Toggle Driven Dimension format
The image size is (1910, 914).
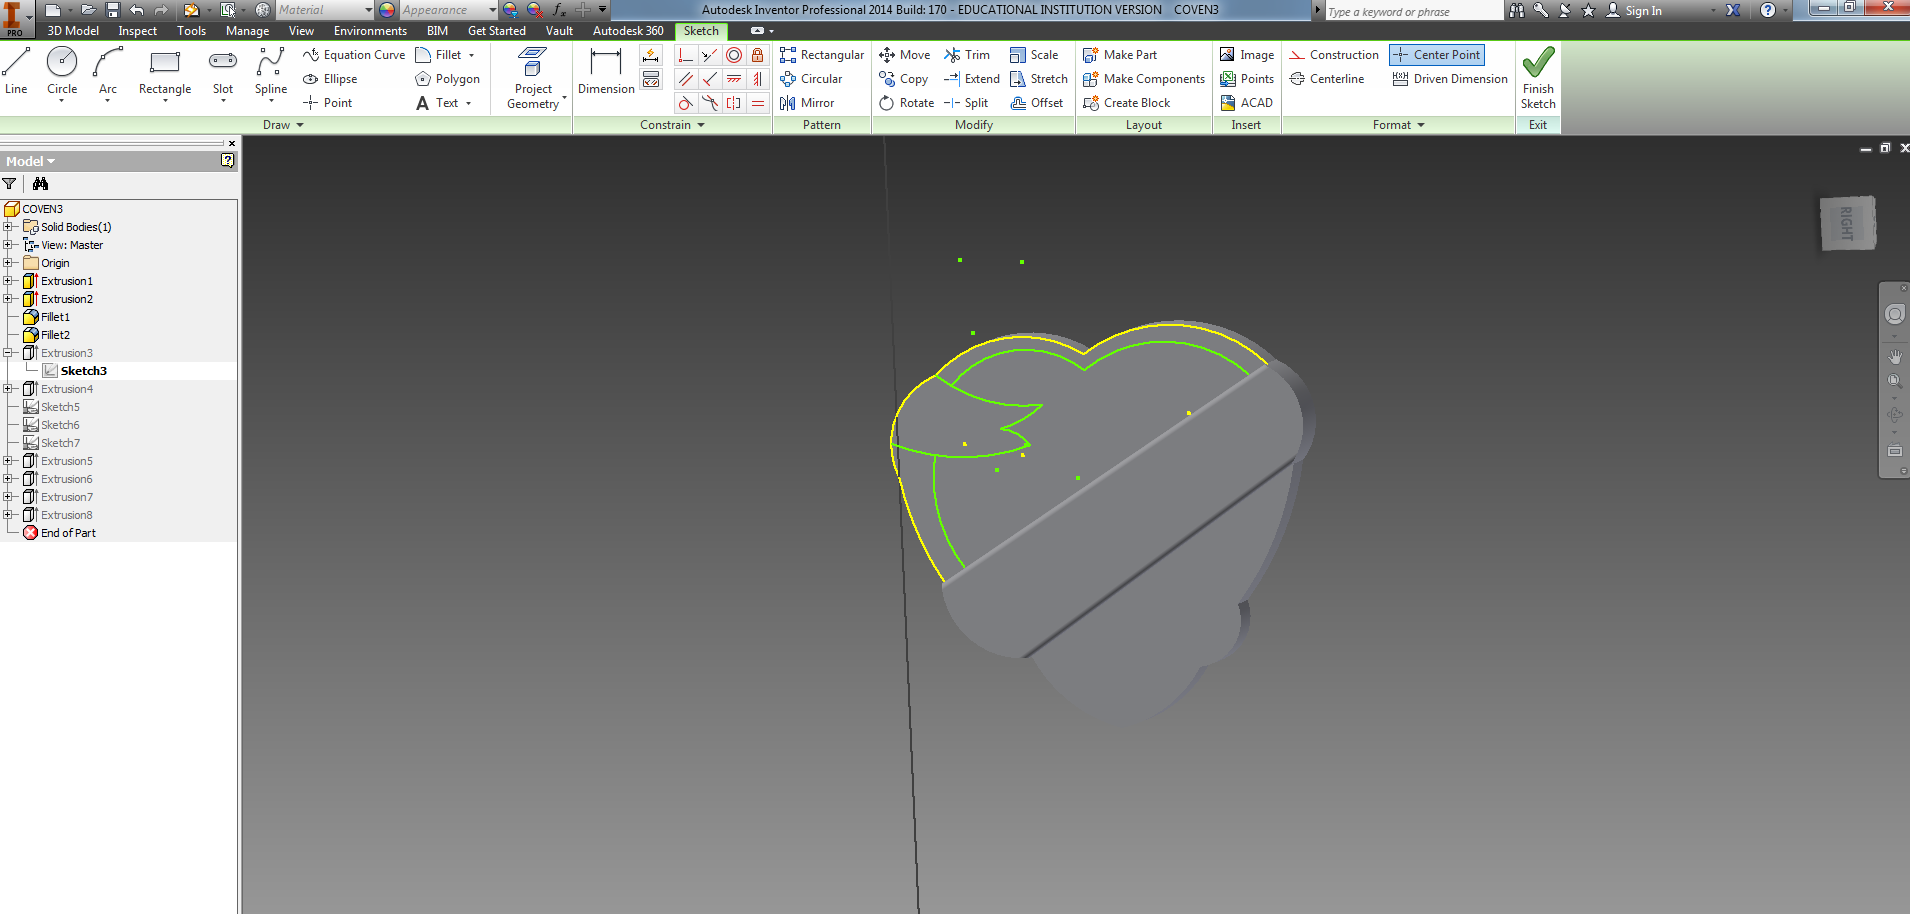(1450, 79)
